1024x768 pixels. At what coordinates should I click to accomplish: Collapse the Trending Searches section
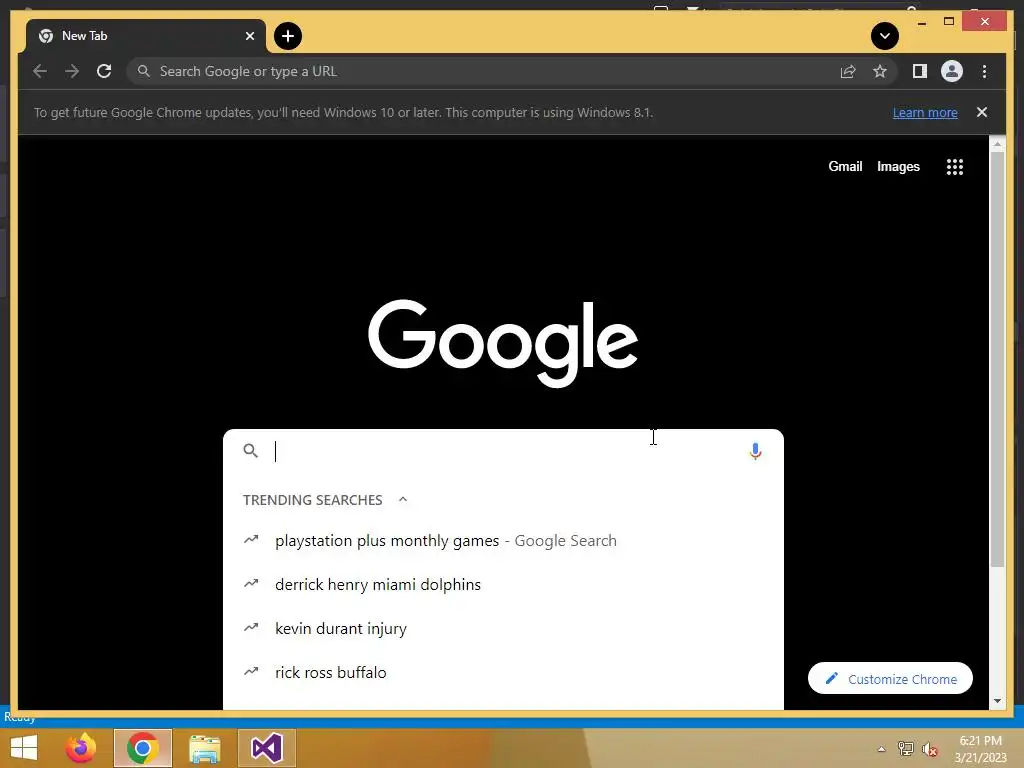[403, 500]
